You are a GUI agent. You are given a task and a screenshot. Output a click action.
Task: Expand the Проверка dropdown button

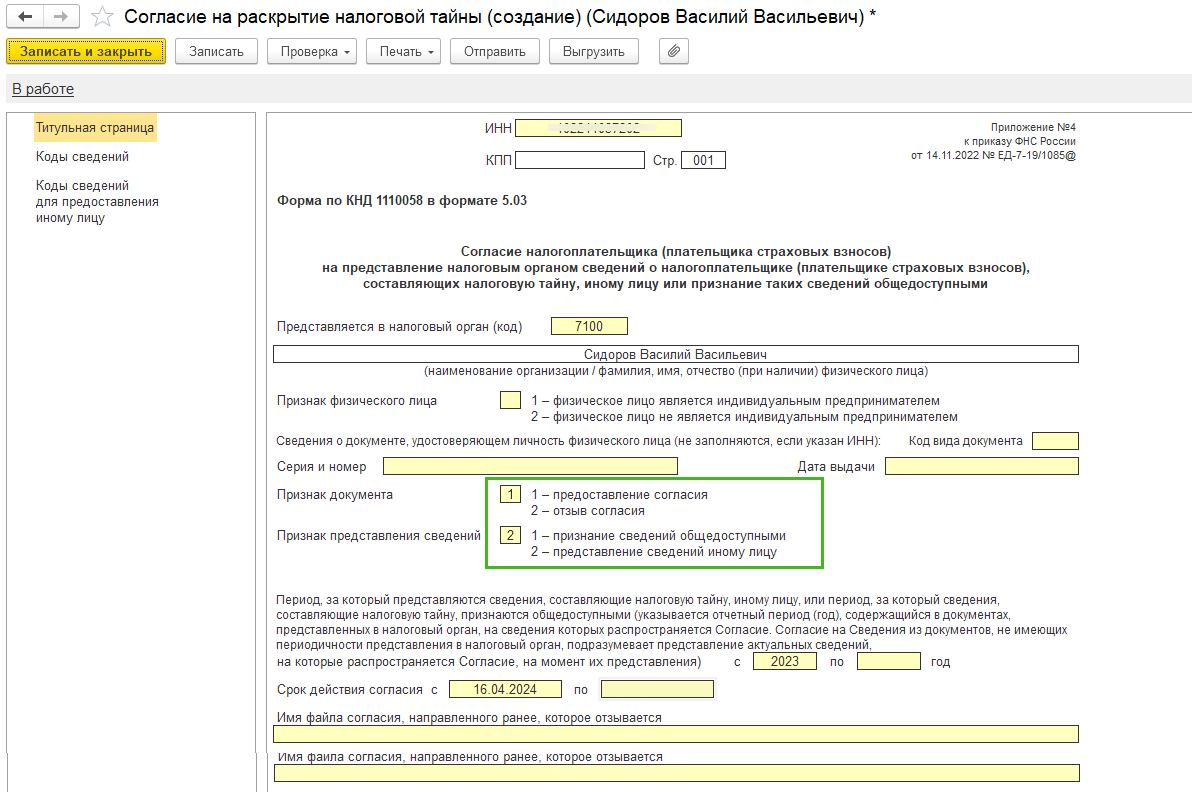tap(312, 52)
